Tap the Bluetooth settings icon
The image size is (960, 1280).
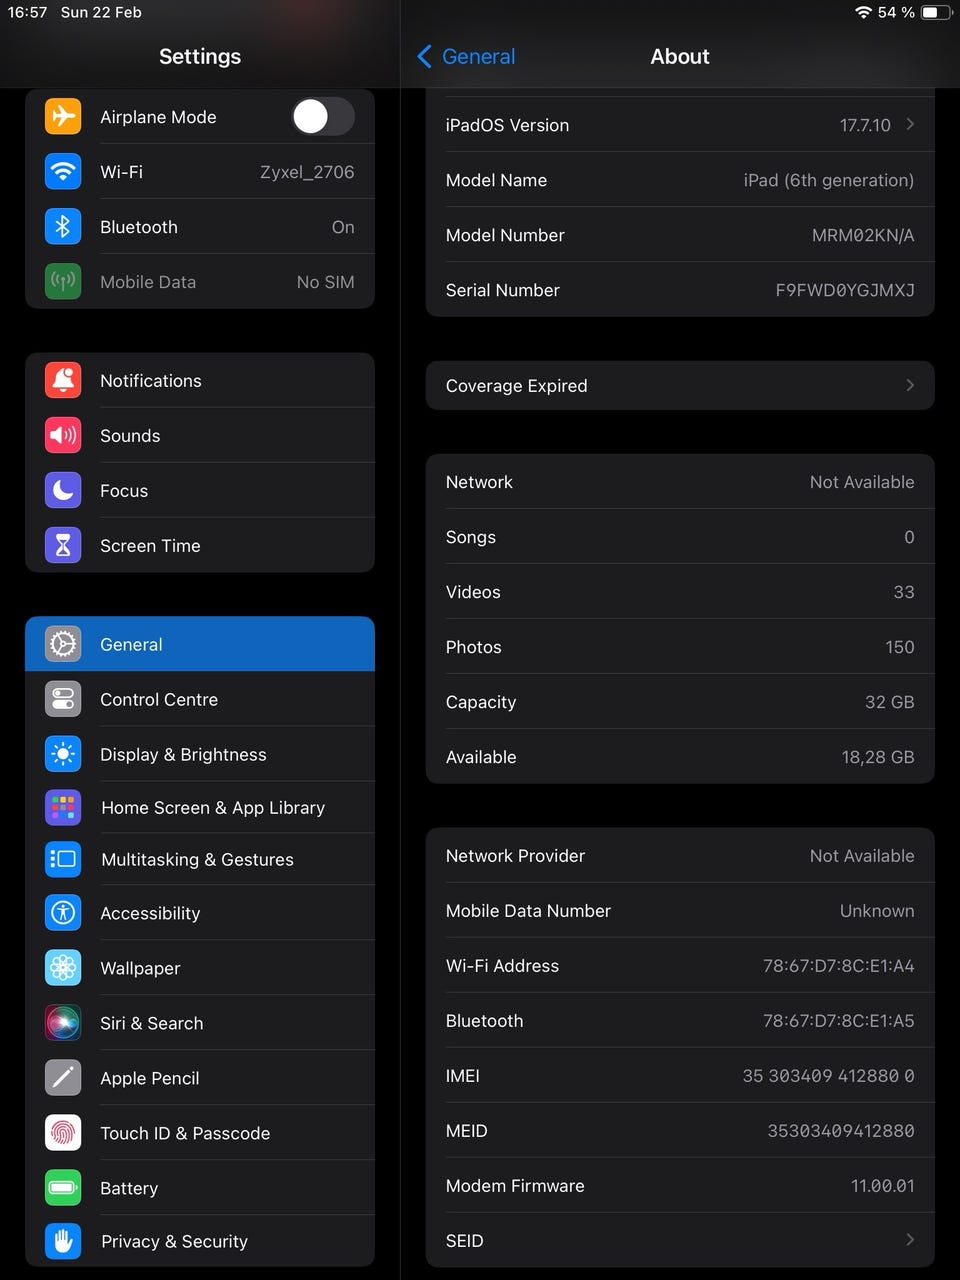point(63,226)
